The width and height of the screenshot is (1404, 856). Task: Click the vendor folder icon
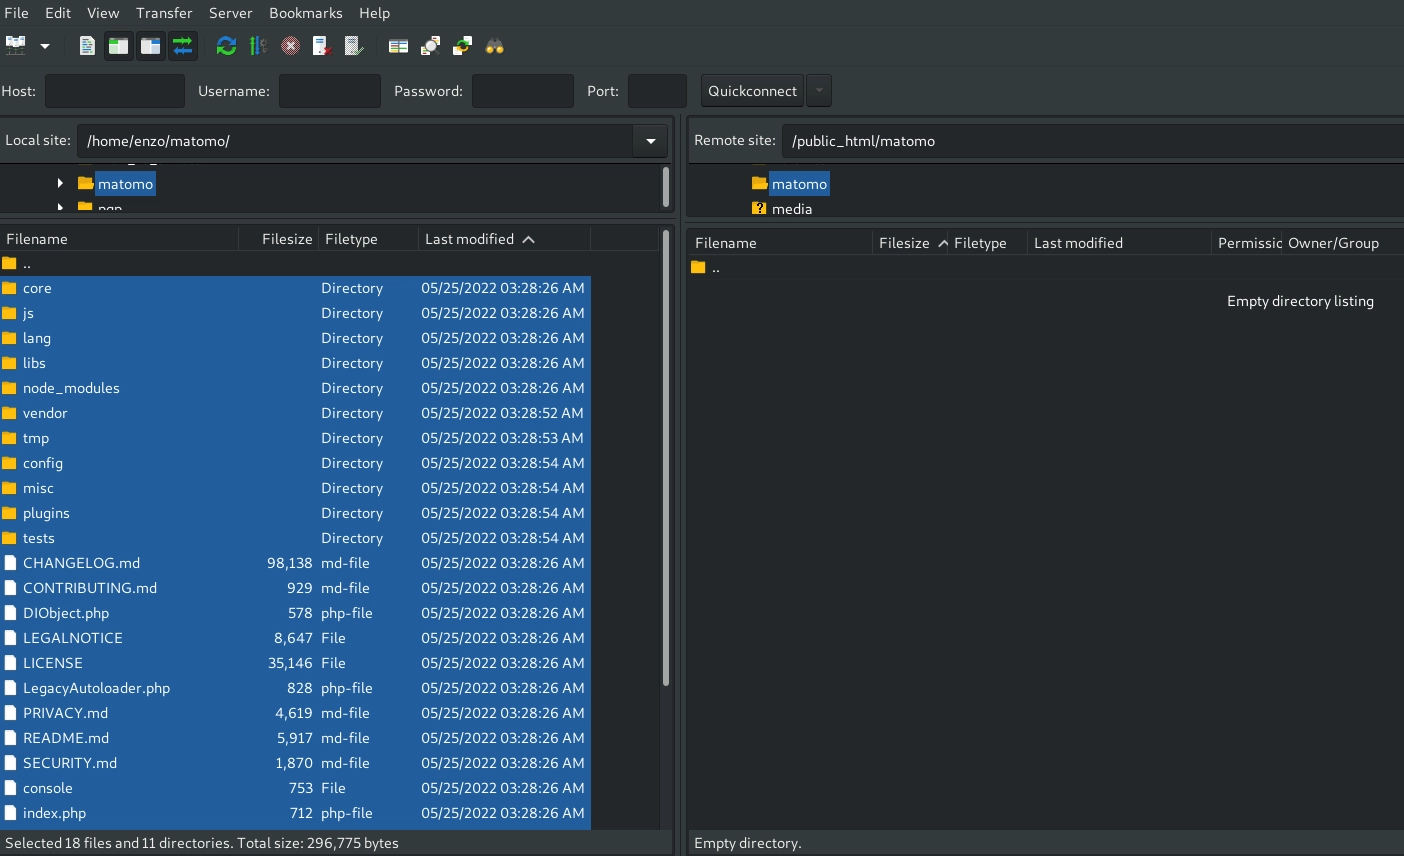click(x=10, y=413)
